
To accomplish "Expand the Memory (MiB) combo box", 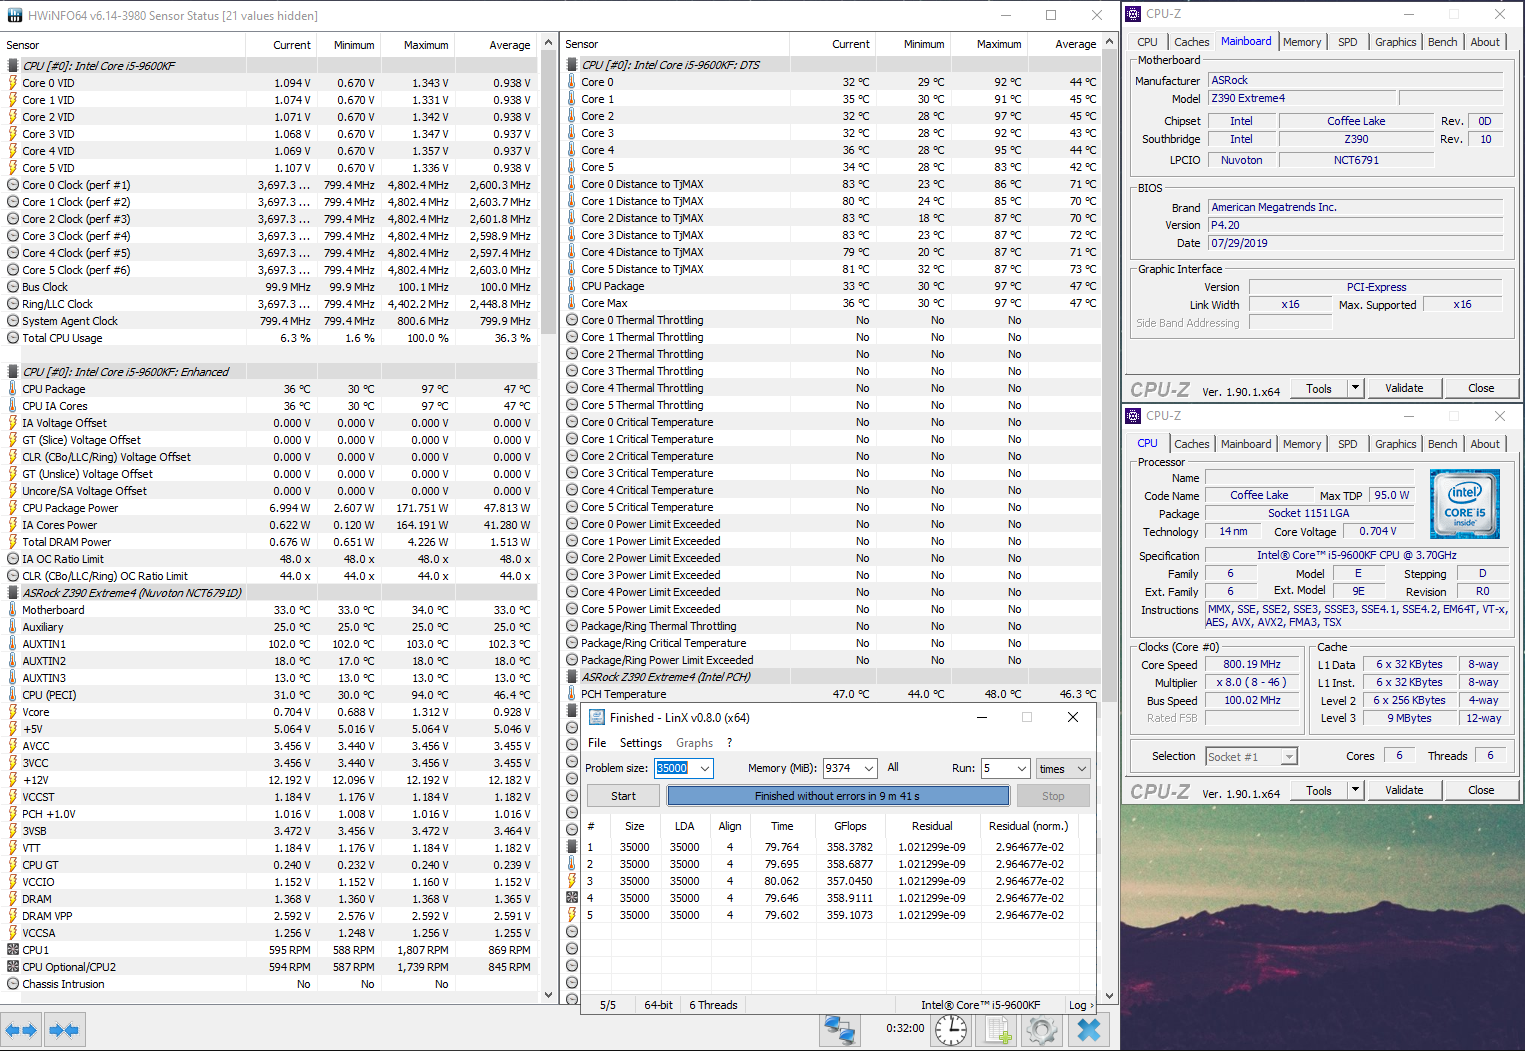I will pos(868,768).
